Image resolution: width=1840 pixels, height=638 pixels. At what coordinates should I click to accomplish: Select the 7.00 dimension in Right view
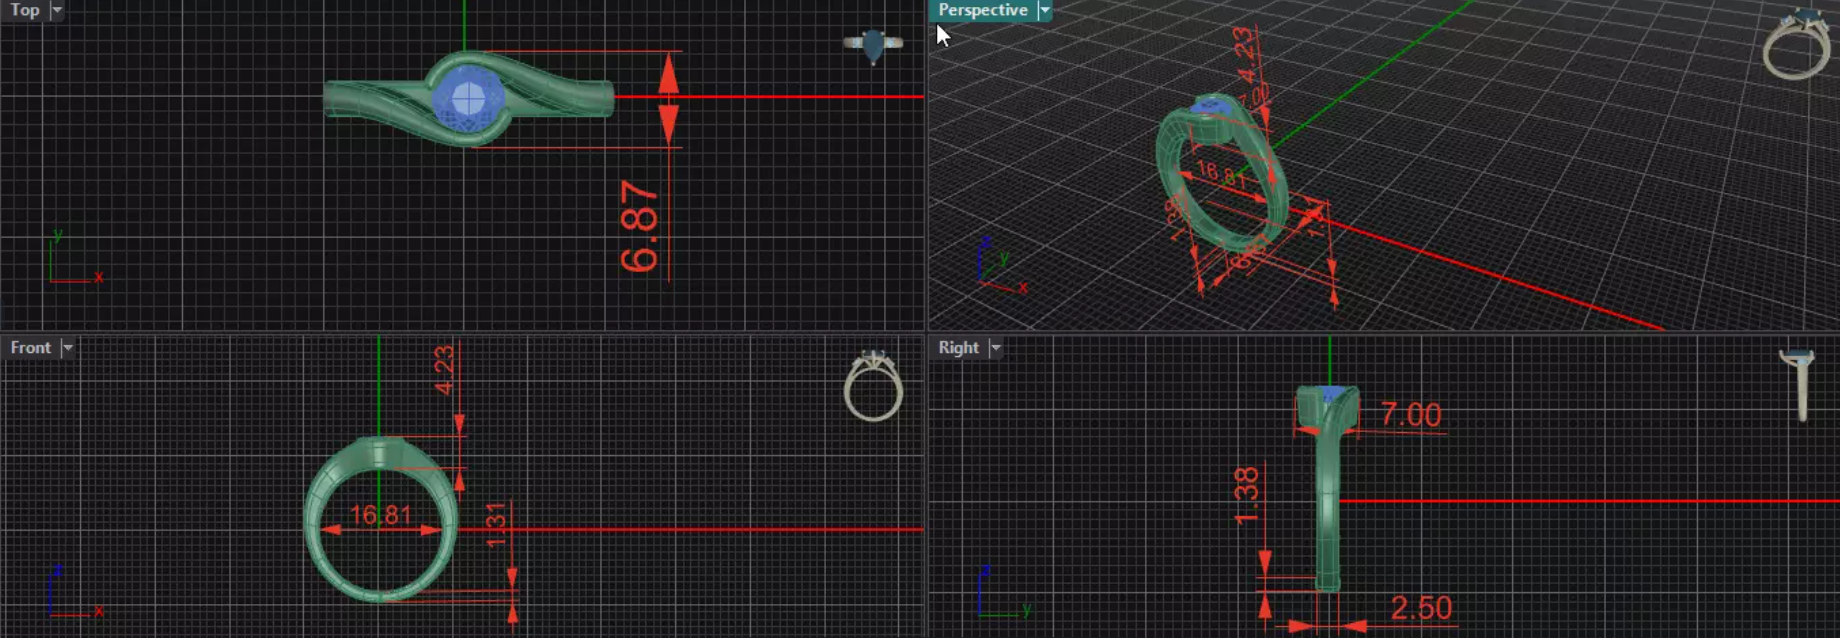[x=1411, y=414]
